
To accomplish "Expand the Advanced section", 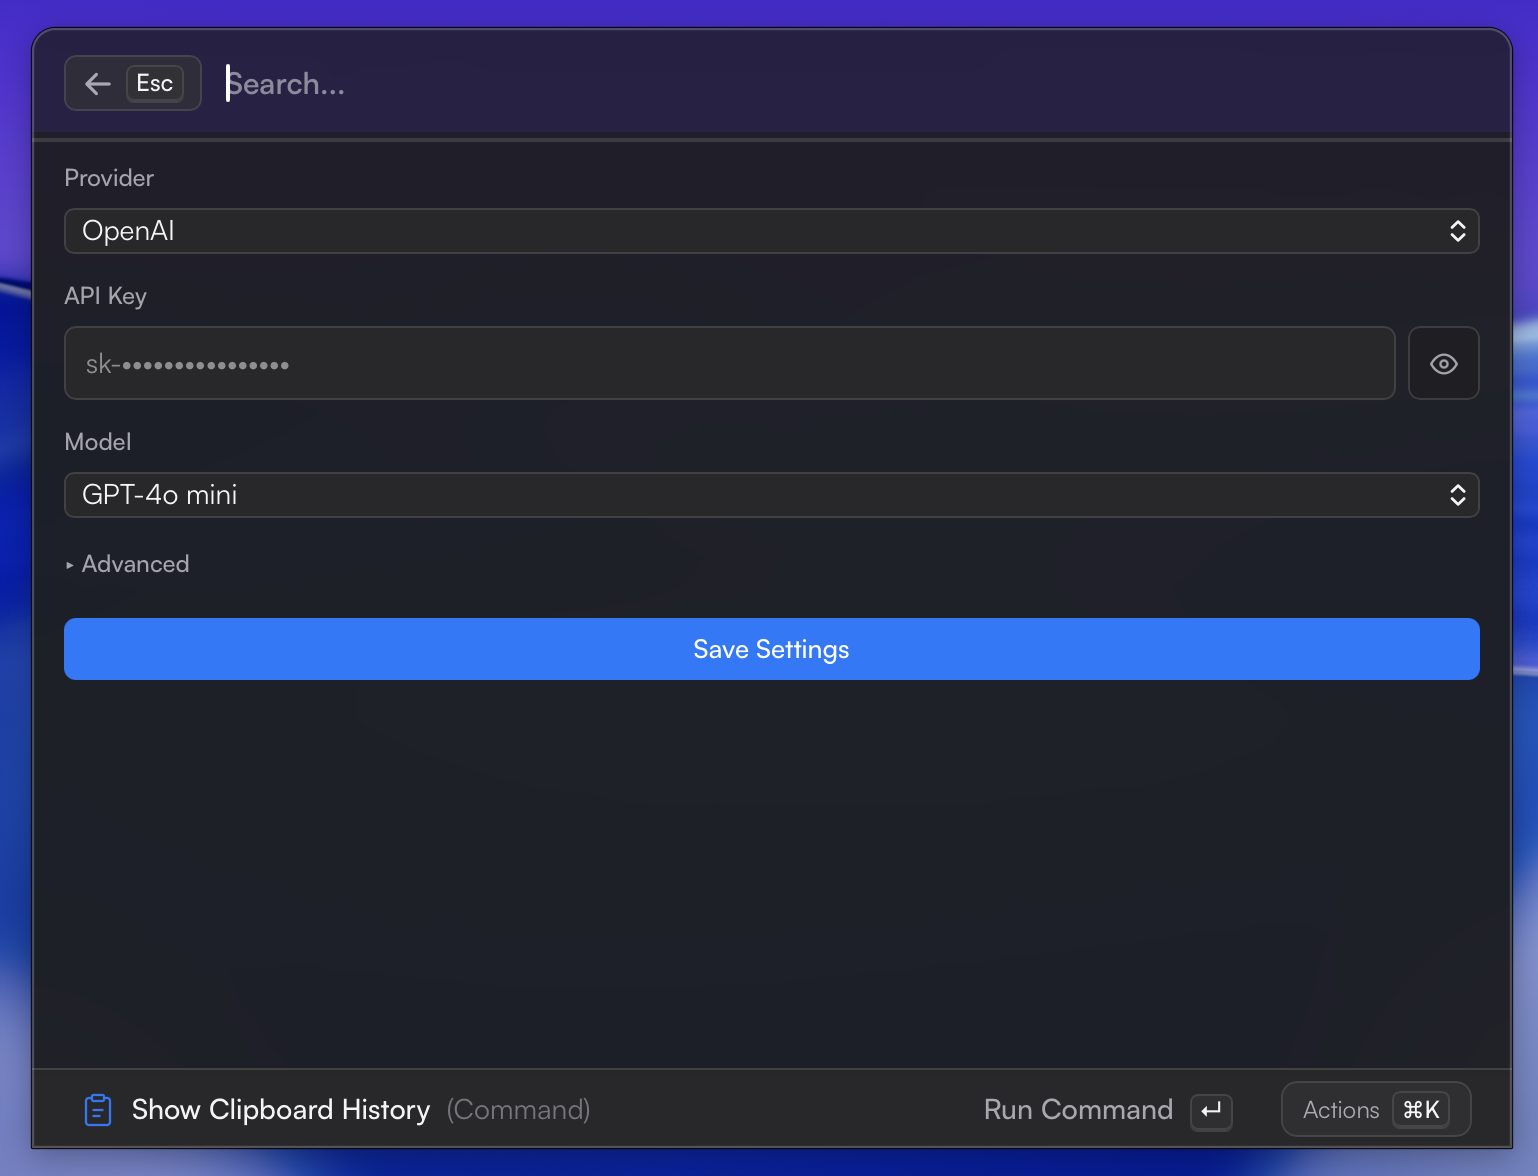I will coord(135,565).
